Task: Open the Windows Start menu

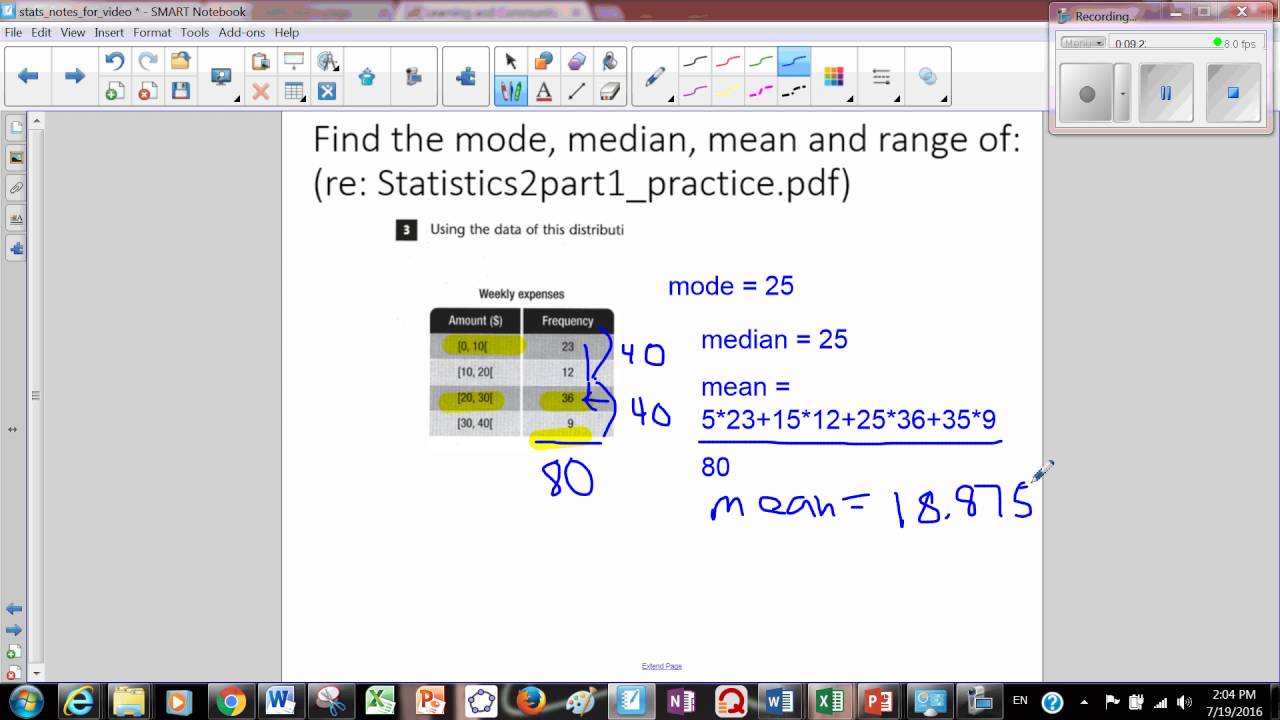Action: 25,701
